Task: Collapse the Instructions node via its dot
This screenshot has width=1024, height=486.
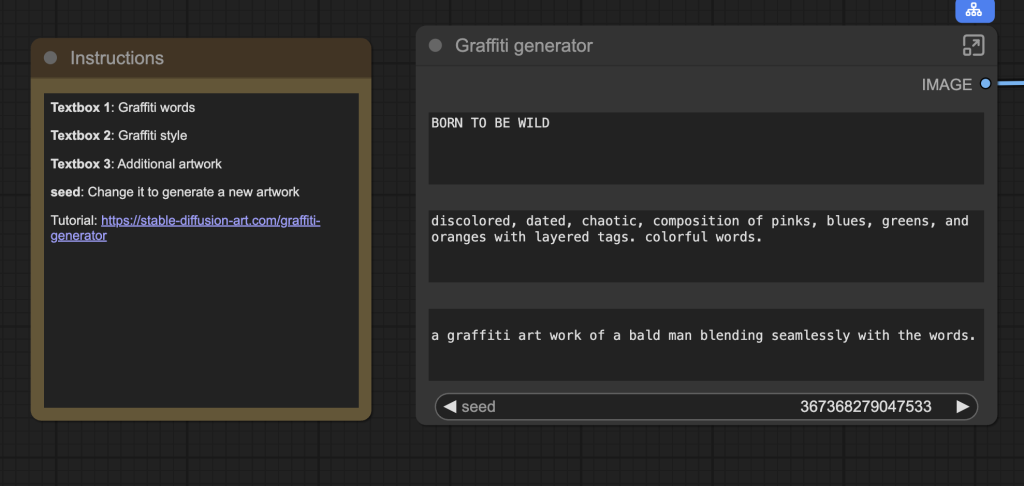Action: pos(51,59)
